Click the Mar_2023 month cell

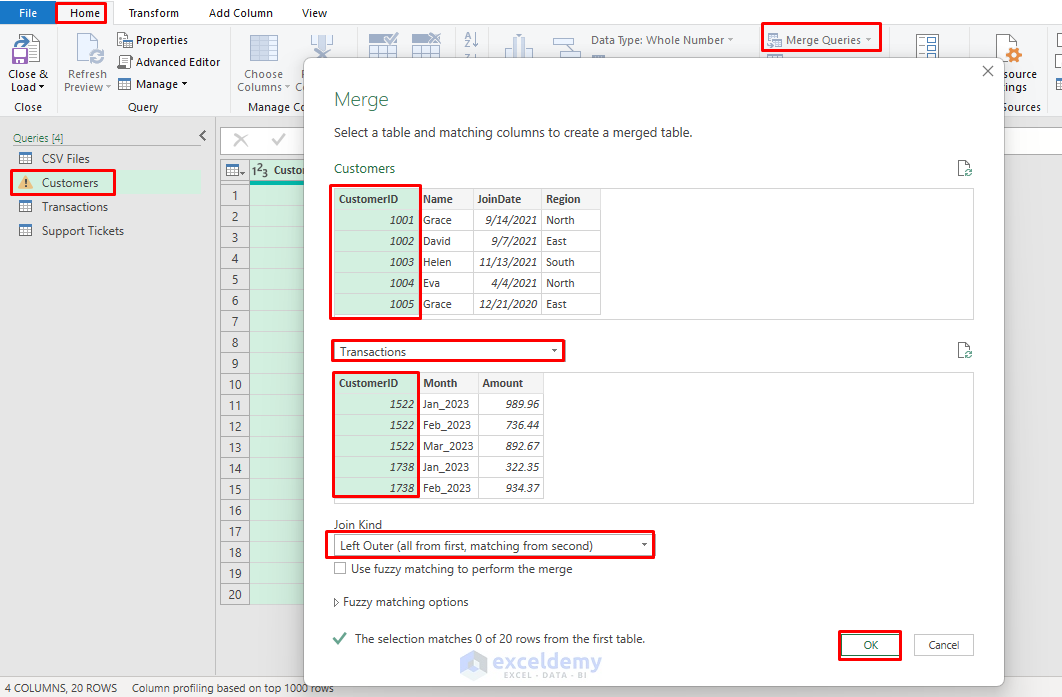(448, 446)
